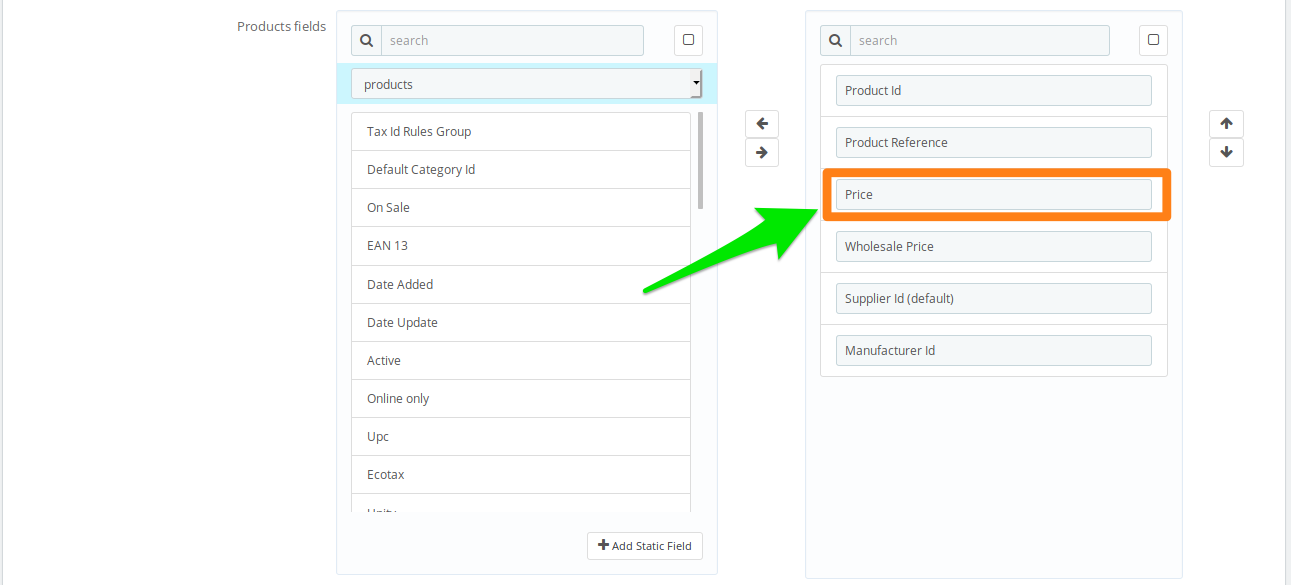Select Product Reference in selected list
Screen dimensions: 1291x585
coord(993,143)
